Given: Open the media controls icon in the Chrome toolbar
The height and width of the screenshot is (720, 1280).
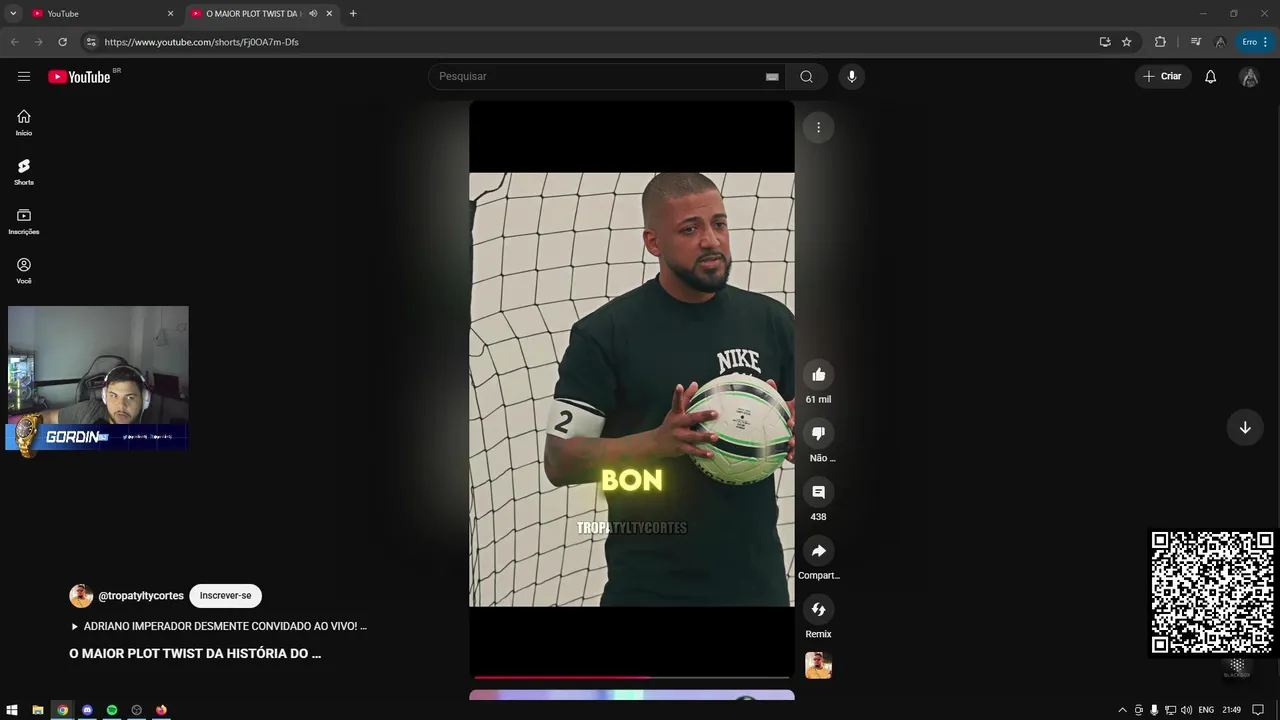Looking at the screenshot, I should 1195,42.
